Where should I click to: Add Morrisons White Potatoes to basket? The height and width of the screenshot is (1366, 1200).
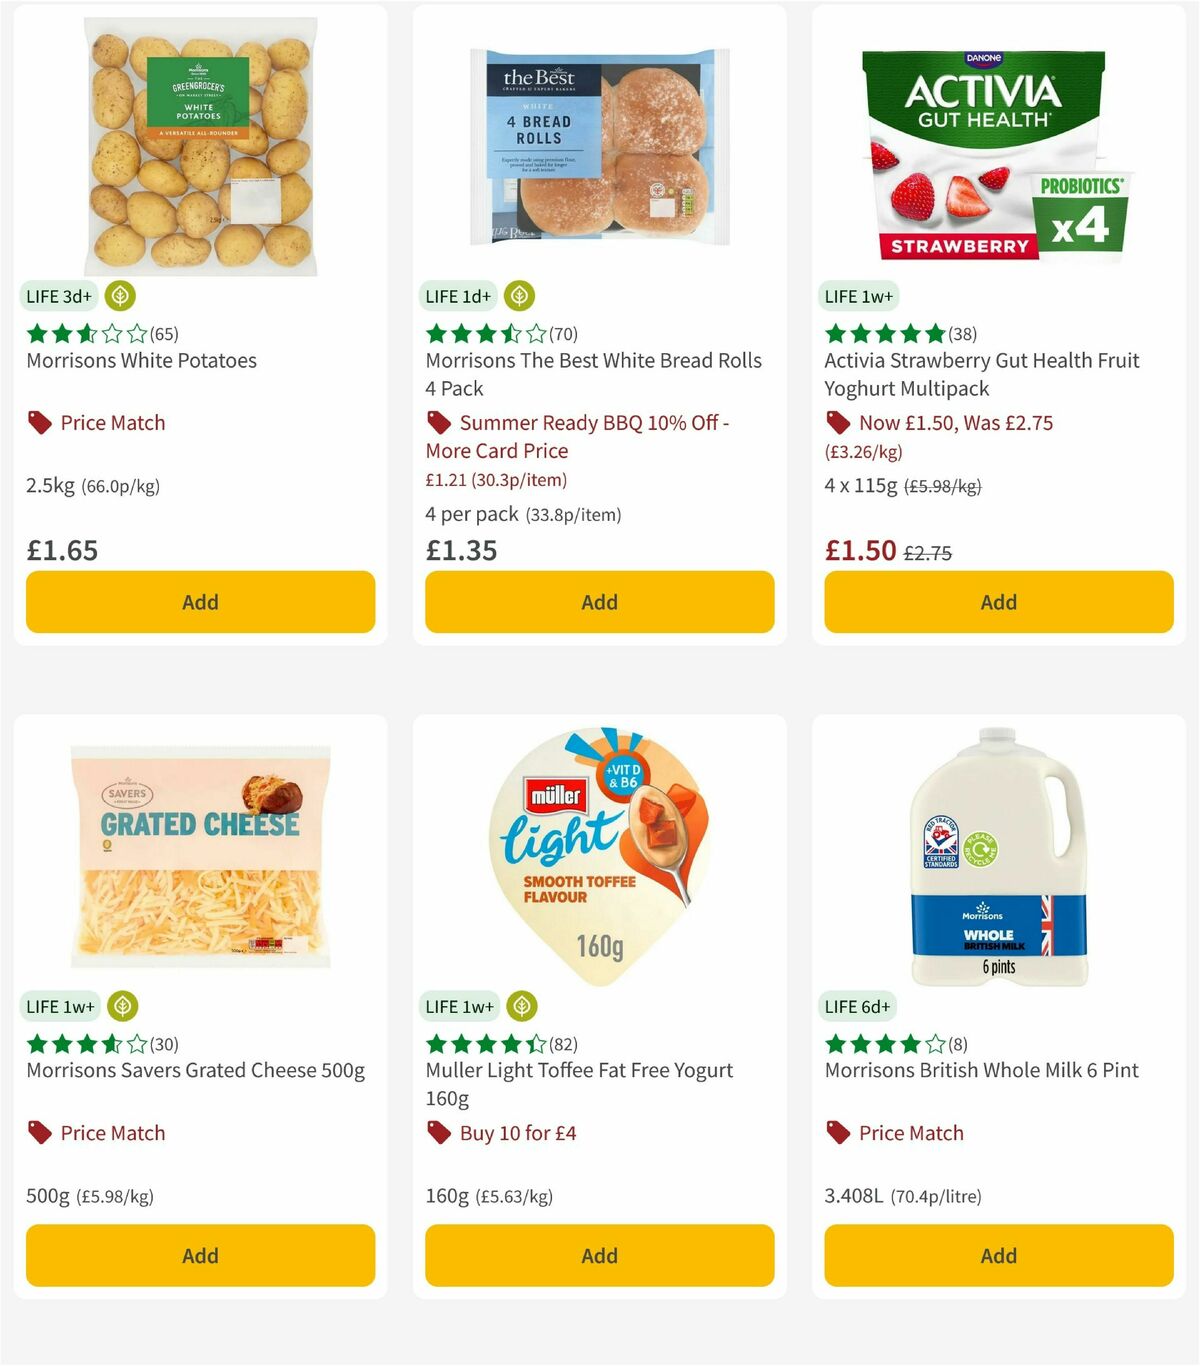(200, 602)
